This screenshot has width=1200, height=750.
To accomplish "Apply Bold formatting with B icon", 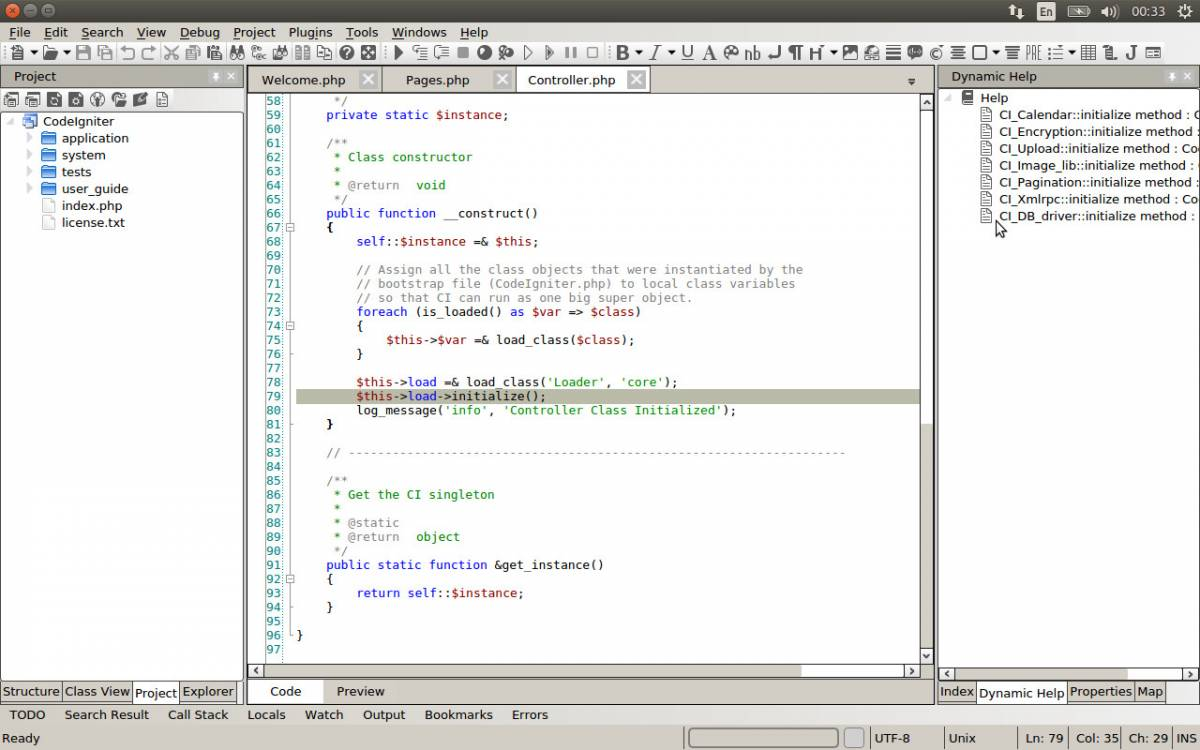I will (x=622, y=53).
